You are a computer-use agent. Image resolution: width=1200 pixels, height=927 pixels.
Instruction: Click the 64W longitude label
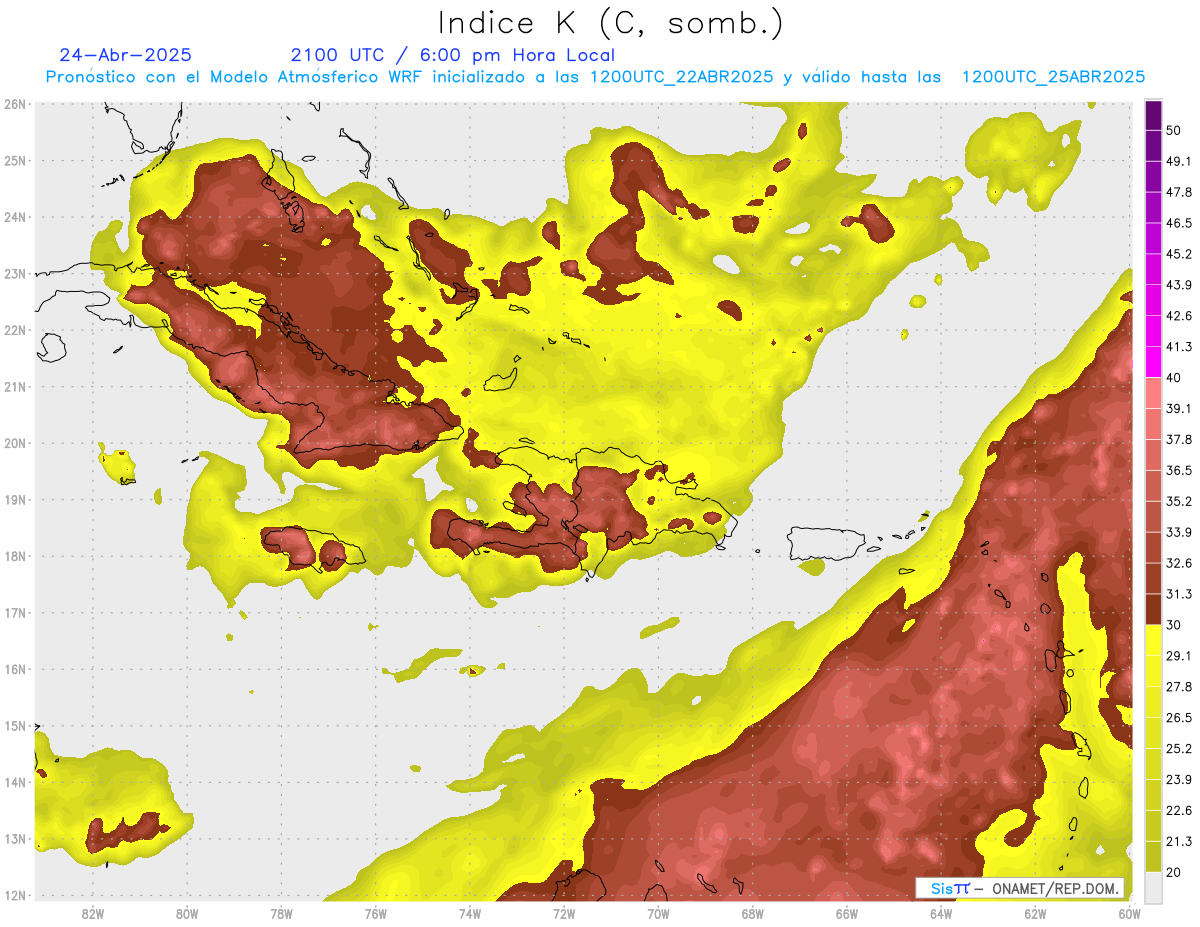(941, 914)
